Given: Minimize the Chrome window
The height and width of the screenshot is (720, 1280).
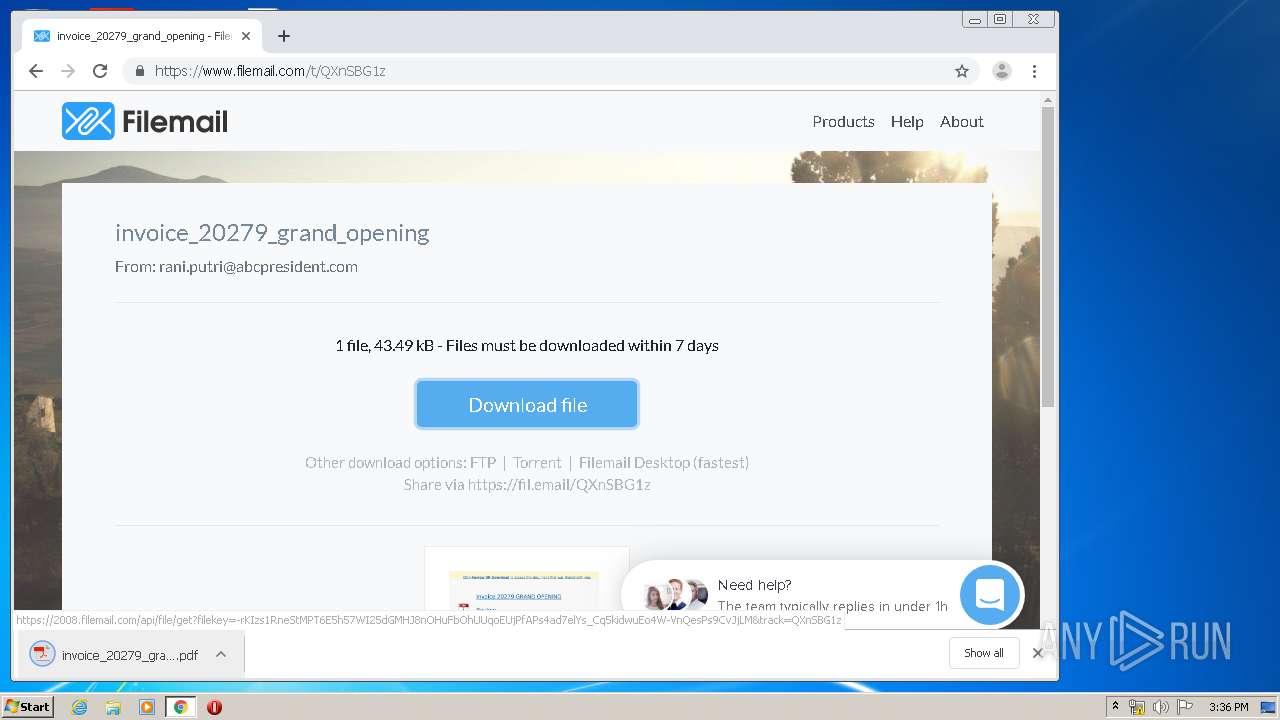Looking at the screenshot, I should pyautogui.click(x=975, y=19).
